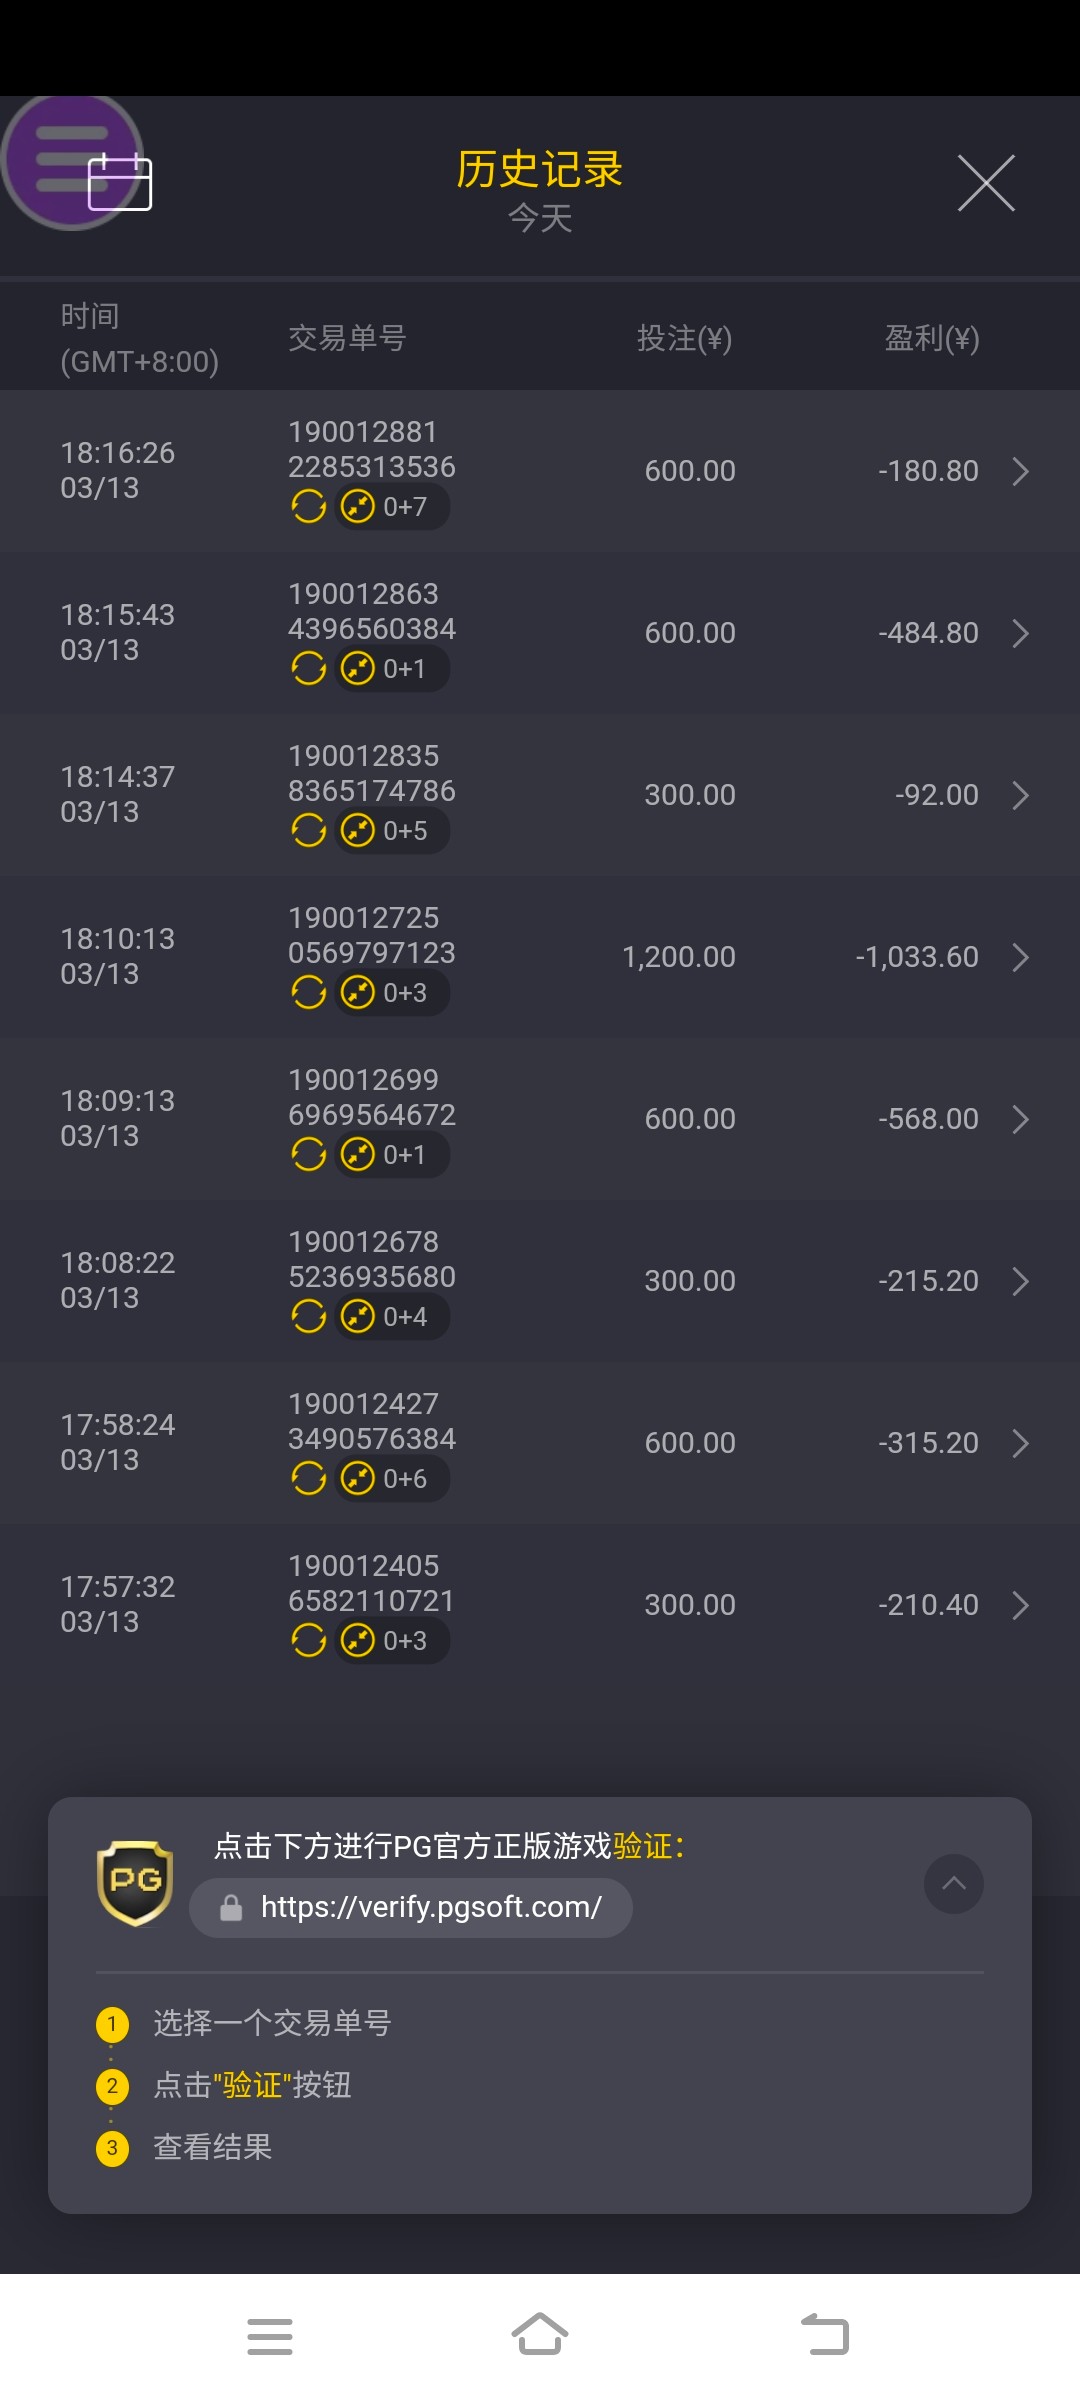Open the calendar date picker icon

[120, 183]
